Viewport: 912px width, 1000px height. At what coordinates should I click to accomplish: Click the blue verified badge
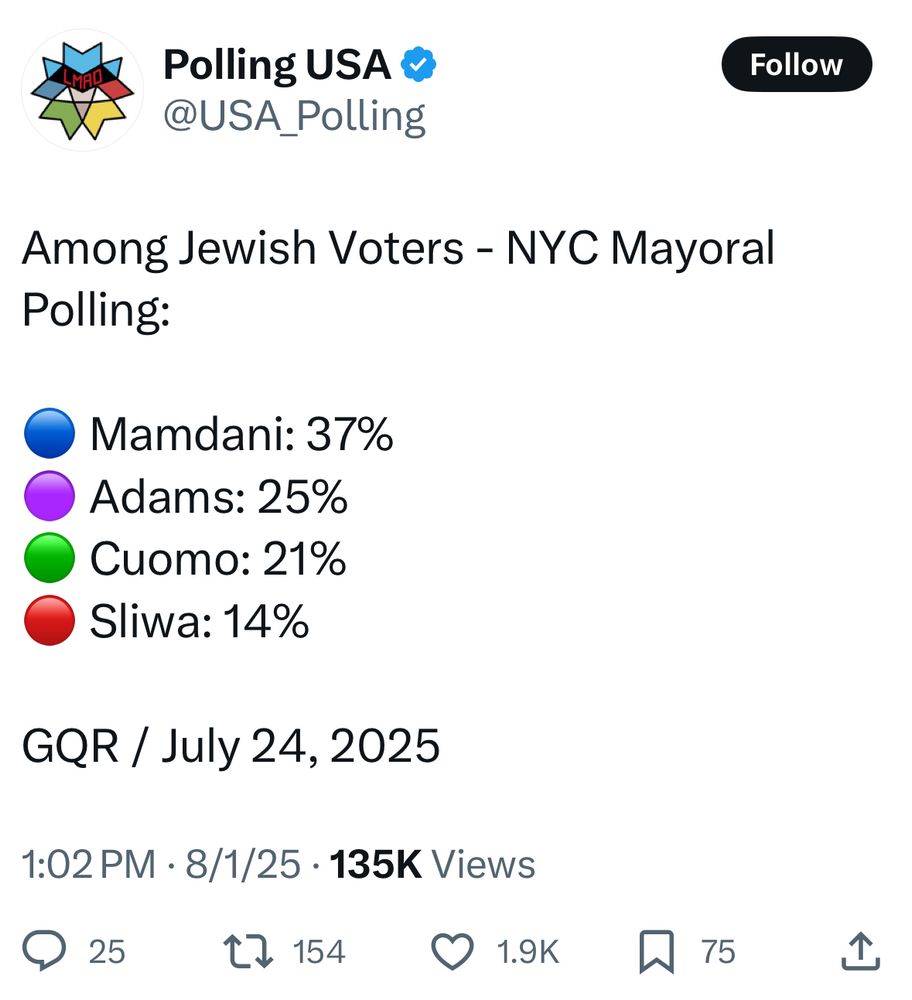[x=418, y=64]
